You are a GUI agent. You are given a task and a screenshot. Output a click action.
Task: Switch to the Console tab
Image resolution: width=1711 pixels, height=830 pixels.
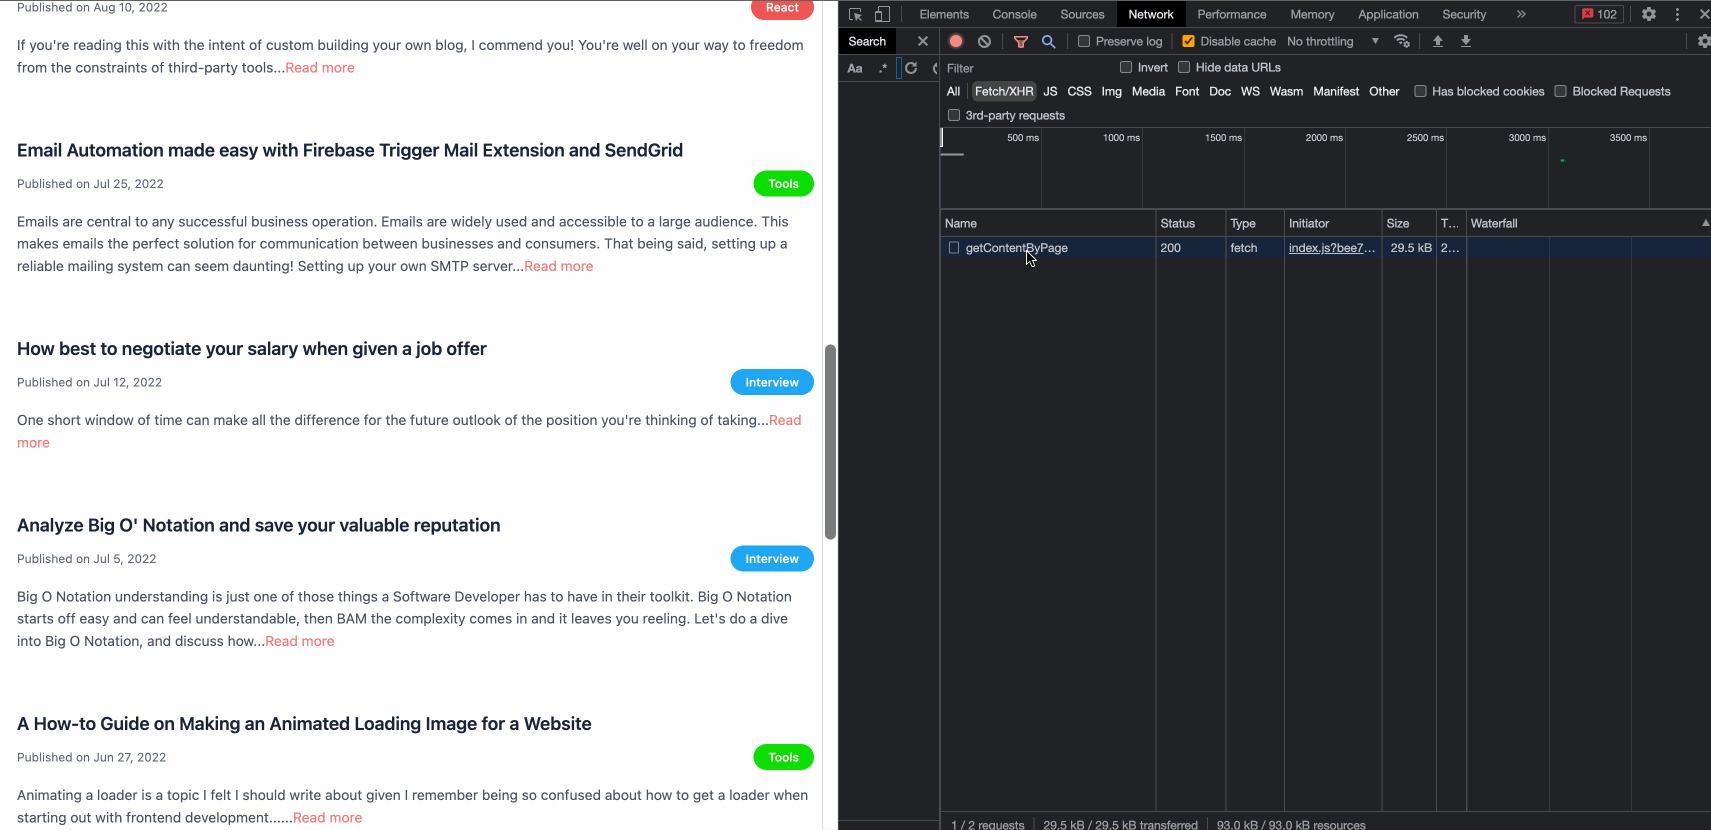(x=1014, y=14)
